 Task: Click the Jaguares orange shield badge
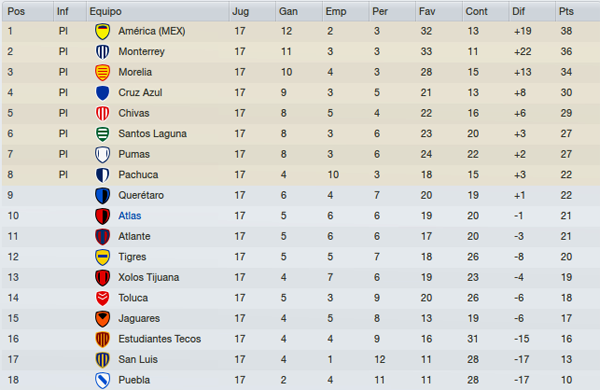pyautogui.click(x=102, y=318)
